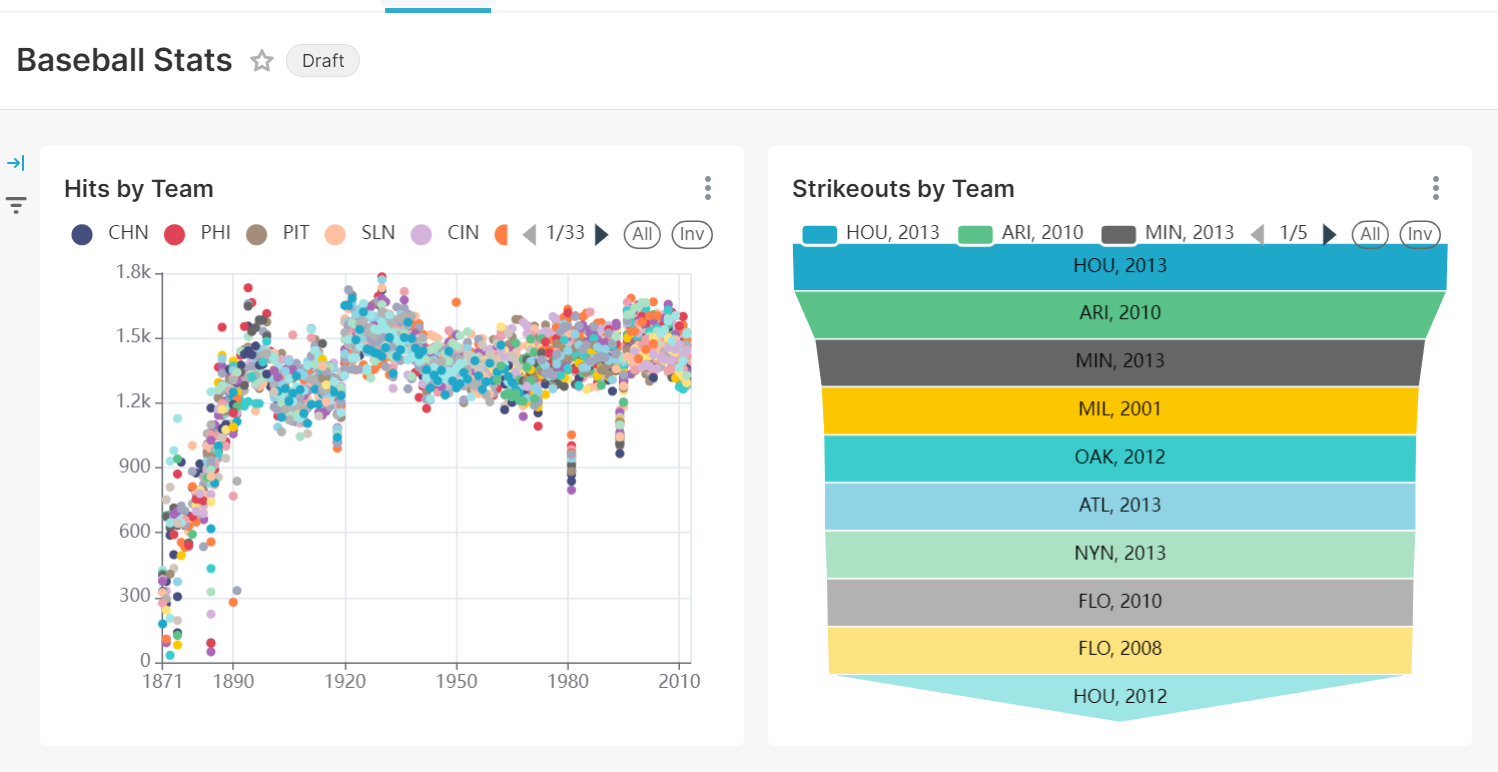Open the Hits by Team three-dot menu
The image size is (1498, 772).
(x=708, y=188)
